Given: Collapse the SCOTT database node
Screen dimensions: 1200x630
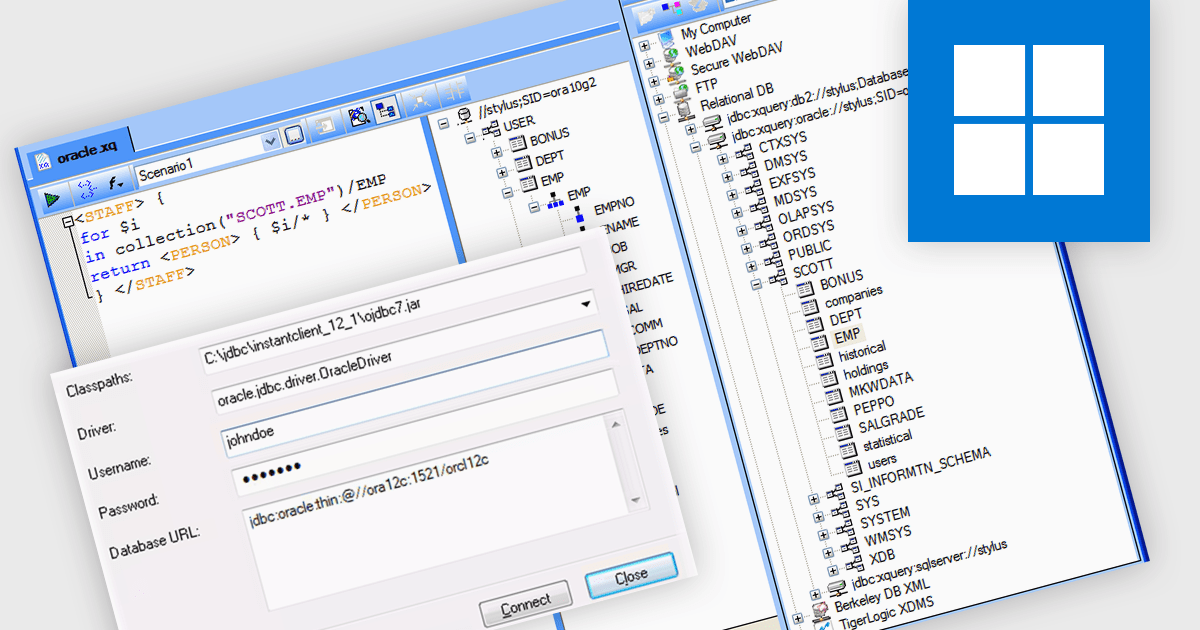Looking at the screenshot, I should click(756, 284).
